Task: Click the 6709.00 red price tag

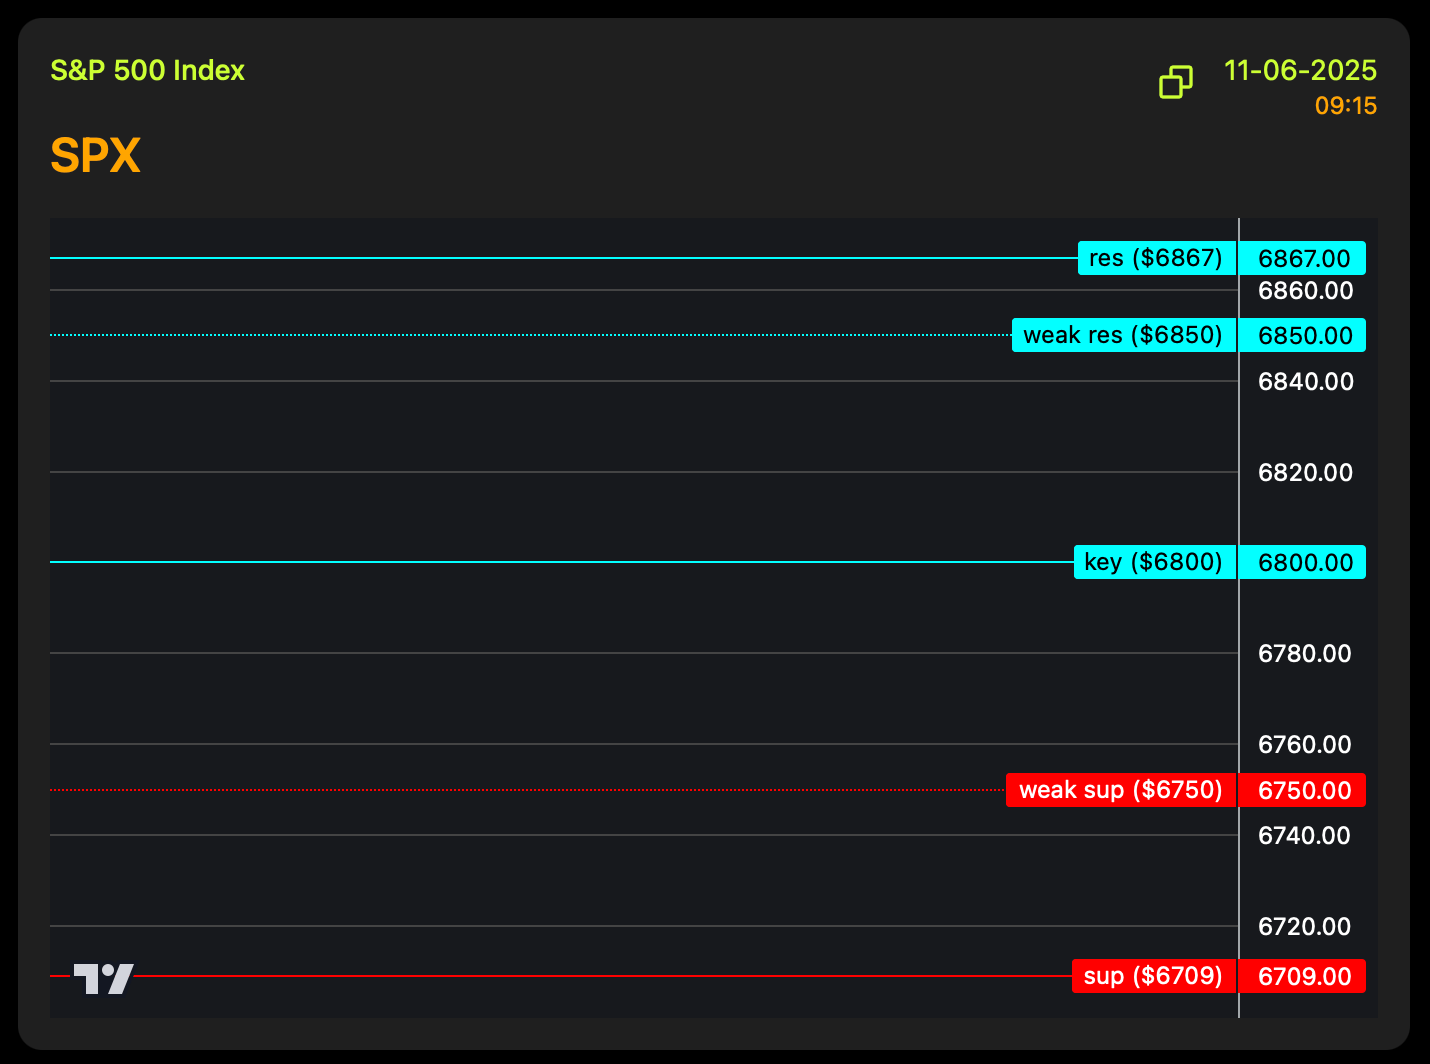Action: 1303,976
